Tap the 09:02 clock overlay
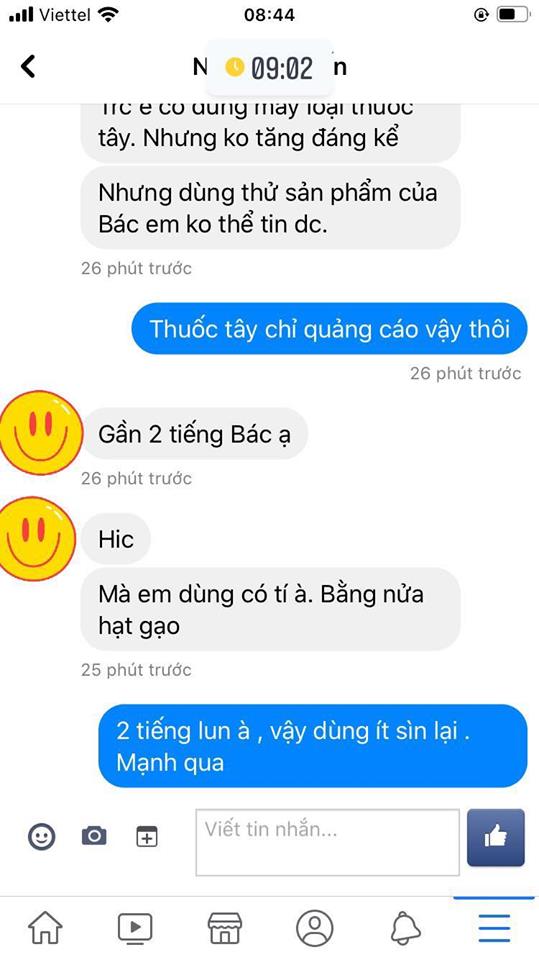The image size is (539, 960). [270, 67]
